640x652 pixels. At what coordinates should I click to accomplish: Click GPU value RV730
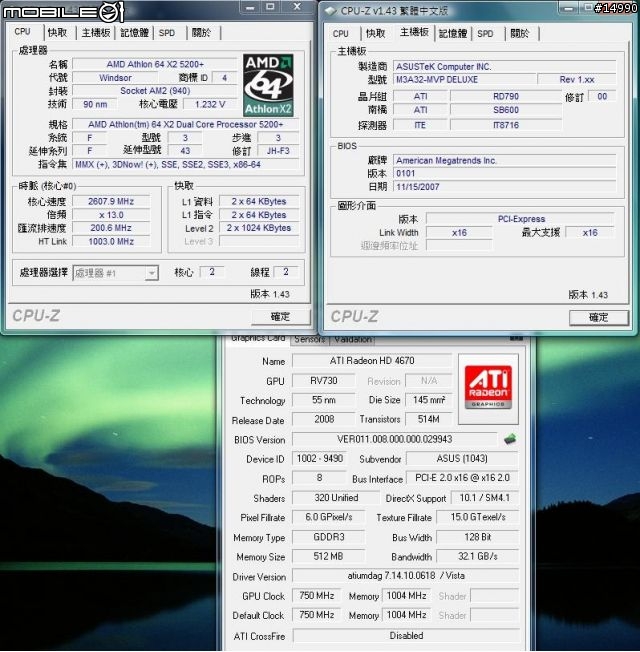[x=324, y=380]
